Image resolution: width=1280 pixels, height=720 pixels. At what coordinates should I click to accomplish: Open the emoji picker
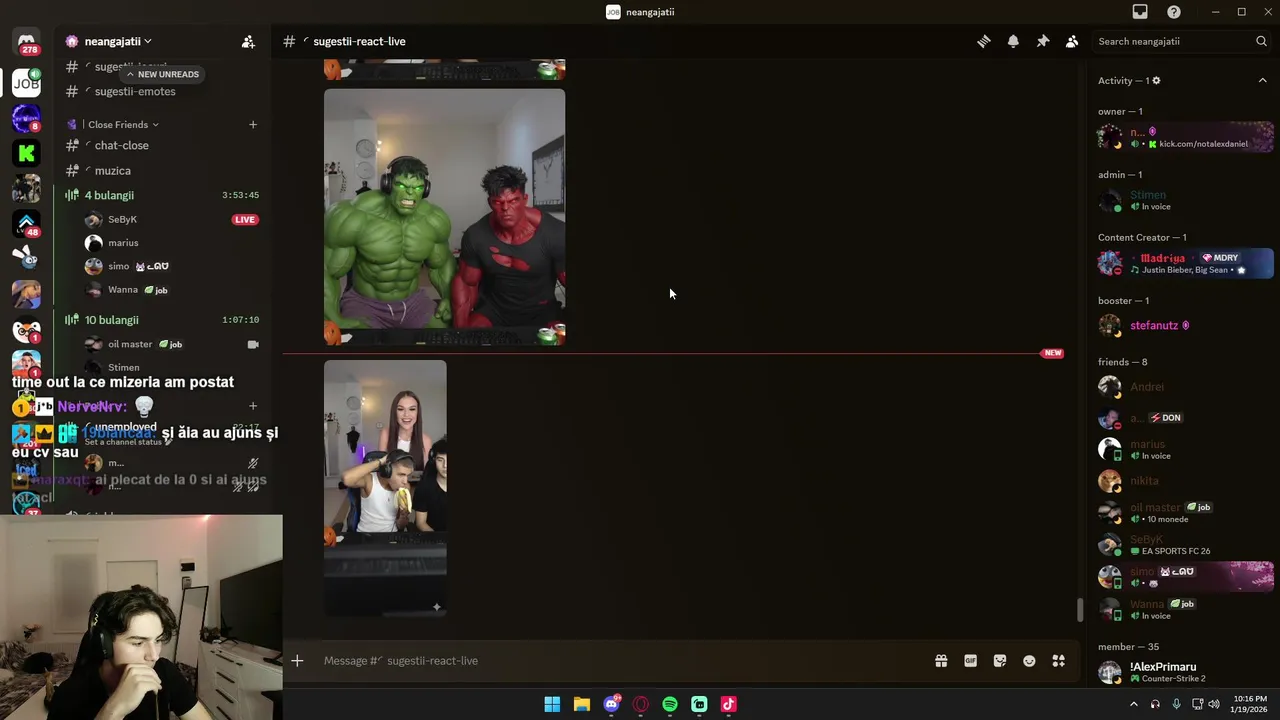[x=1029, y=661]
